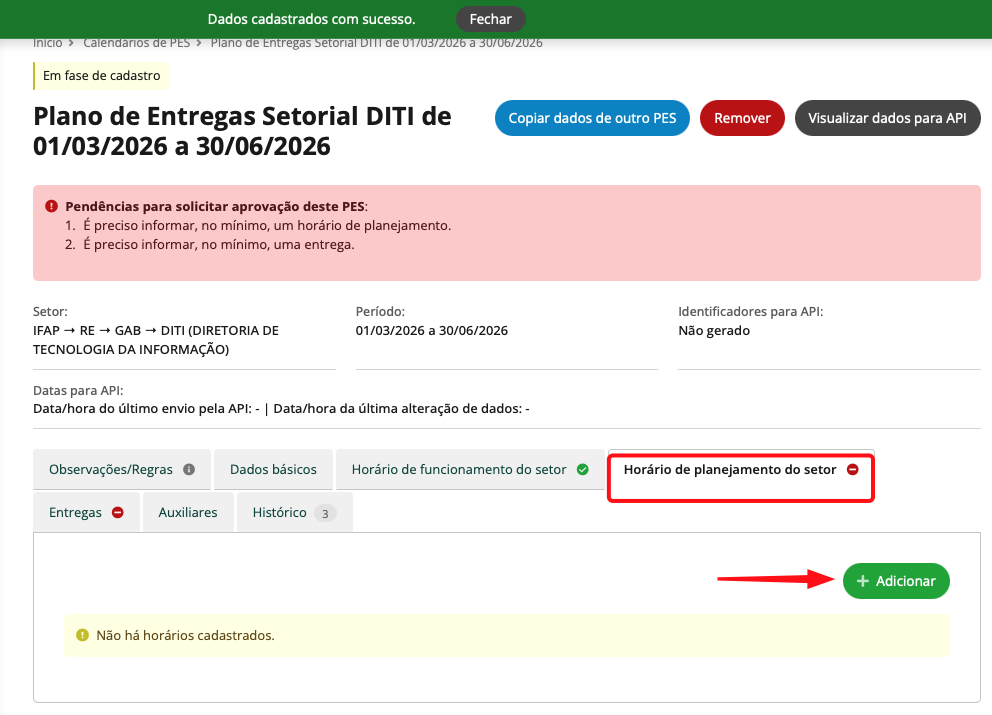Switch to the Dados básicos tab
The width and height of the screenshot is (992, 715).
tap(273, 470)
